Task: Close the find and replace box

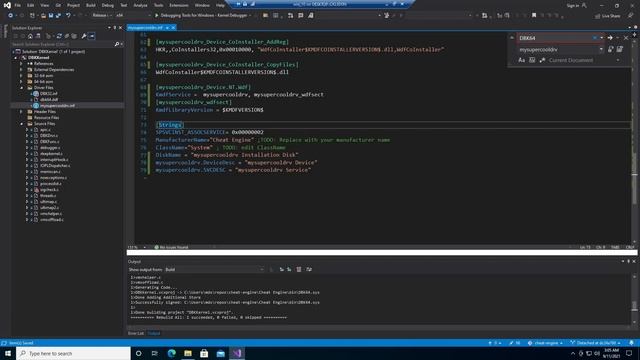Action: pyautogui.click(x=626, y=38)
